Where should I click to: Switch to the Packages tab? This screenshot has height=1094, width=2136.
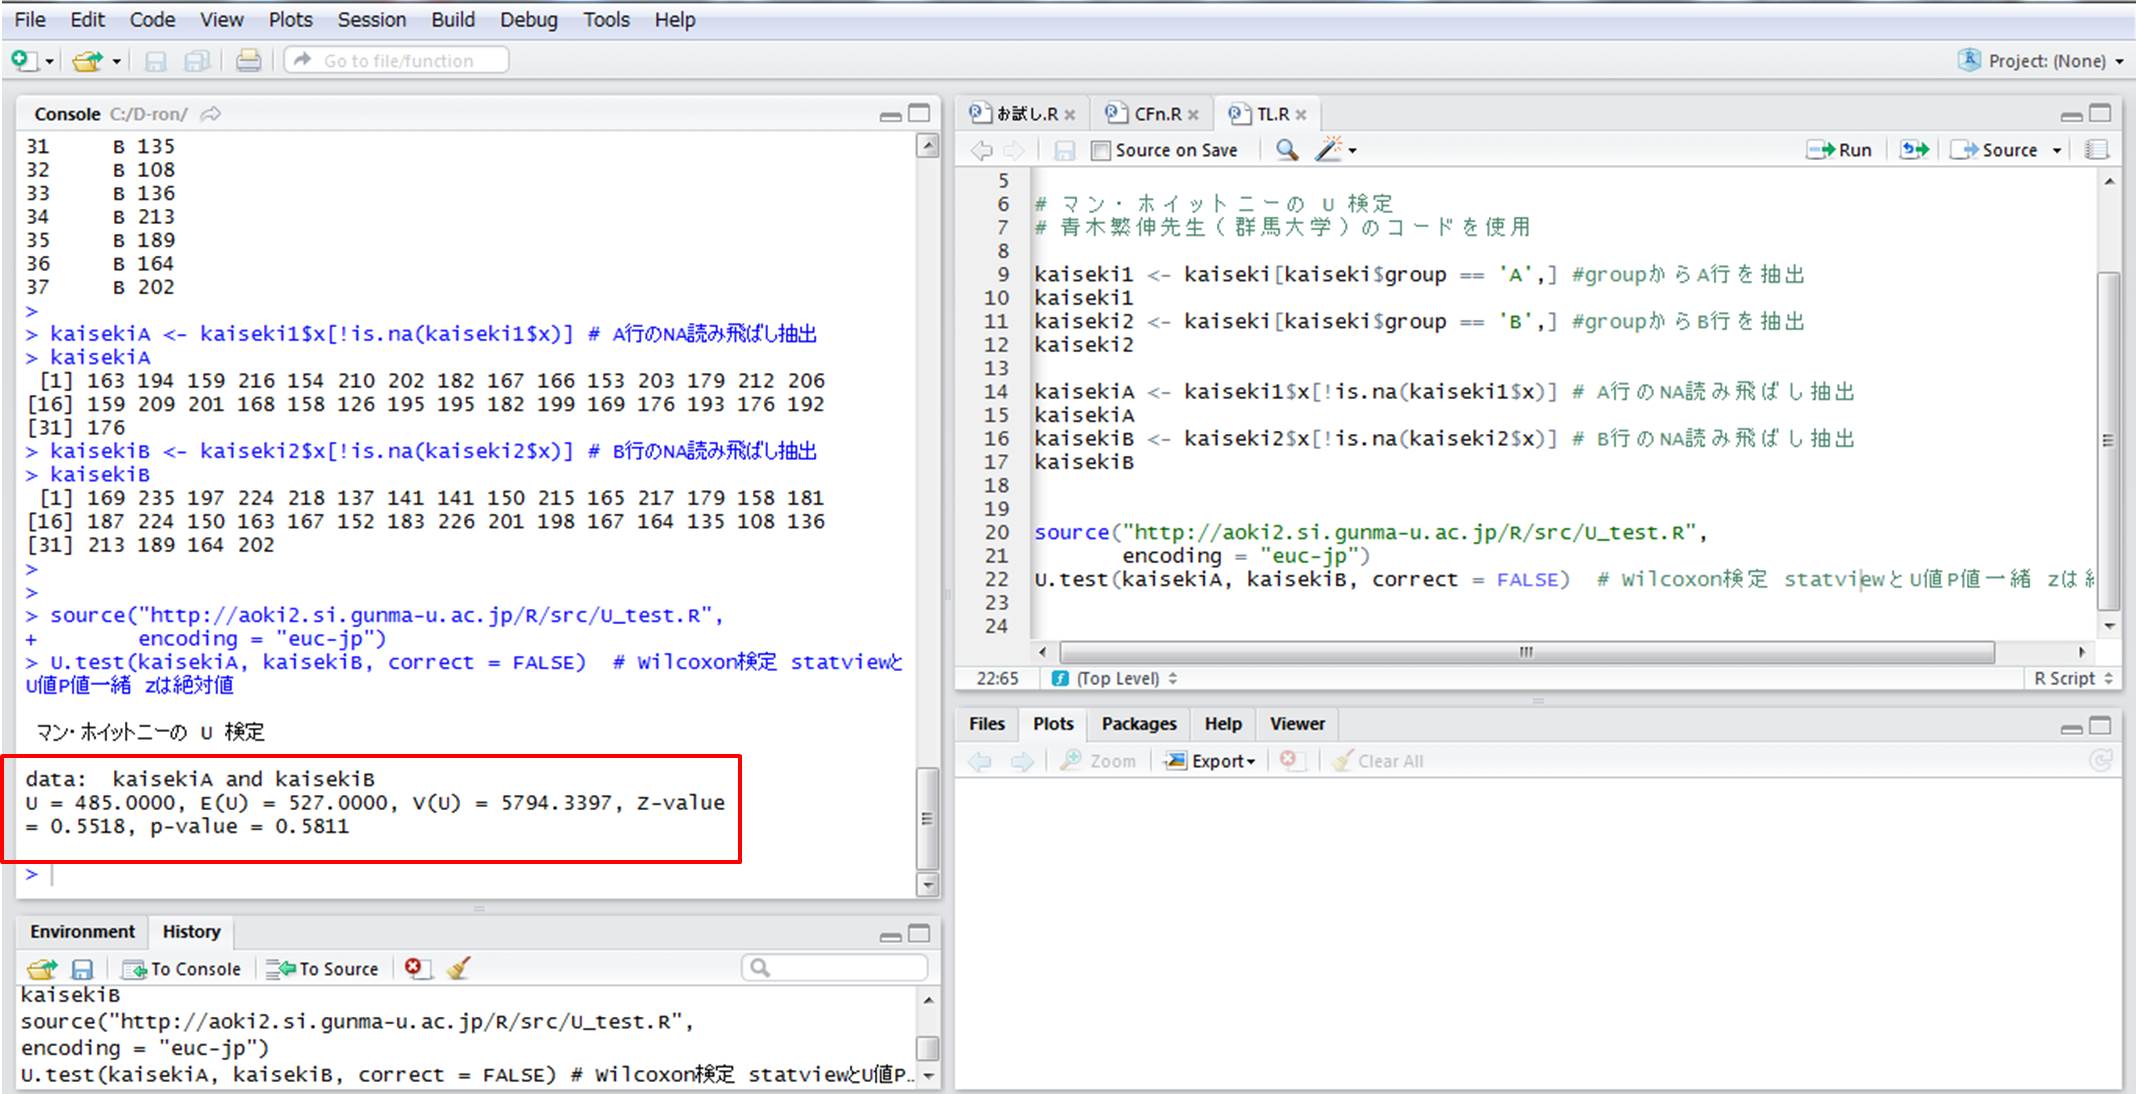click(1139, 724)
